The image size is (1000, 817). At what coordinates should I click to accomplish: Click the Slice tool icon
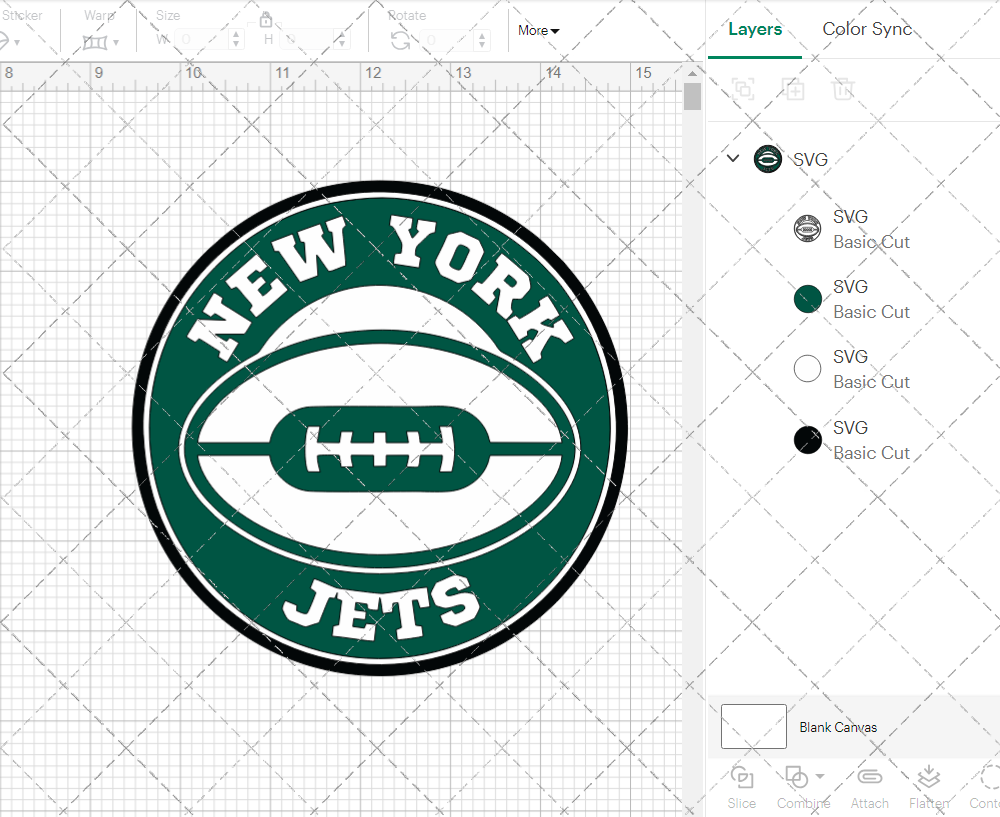[742, 777]
